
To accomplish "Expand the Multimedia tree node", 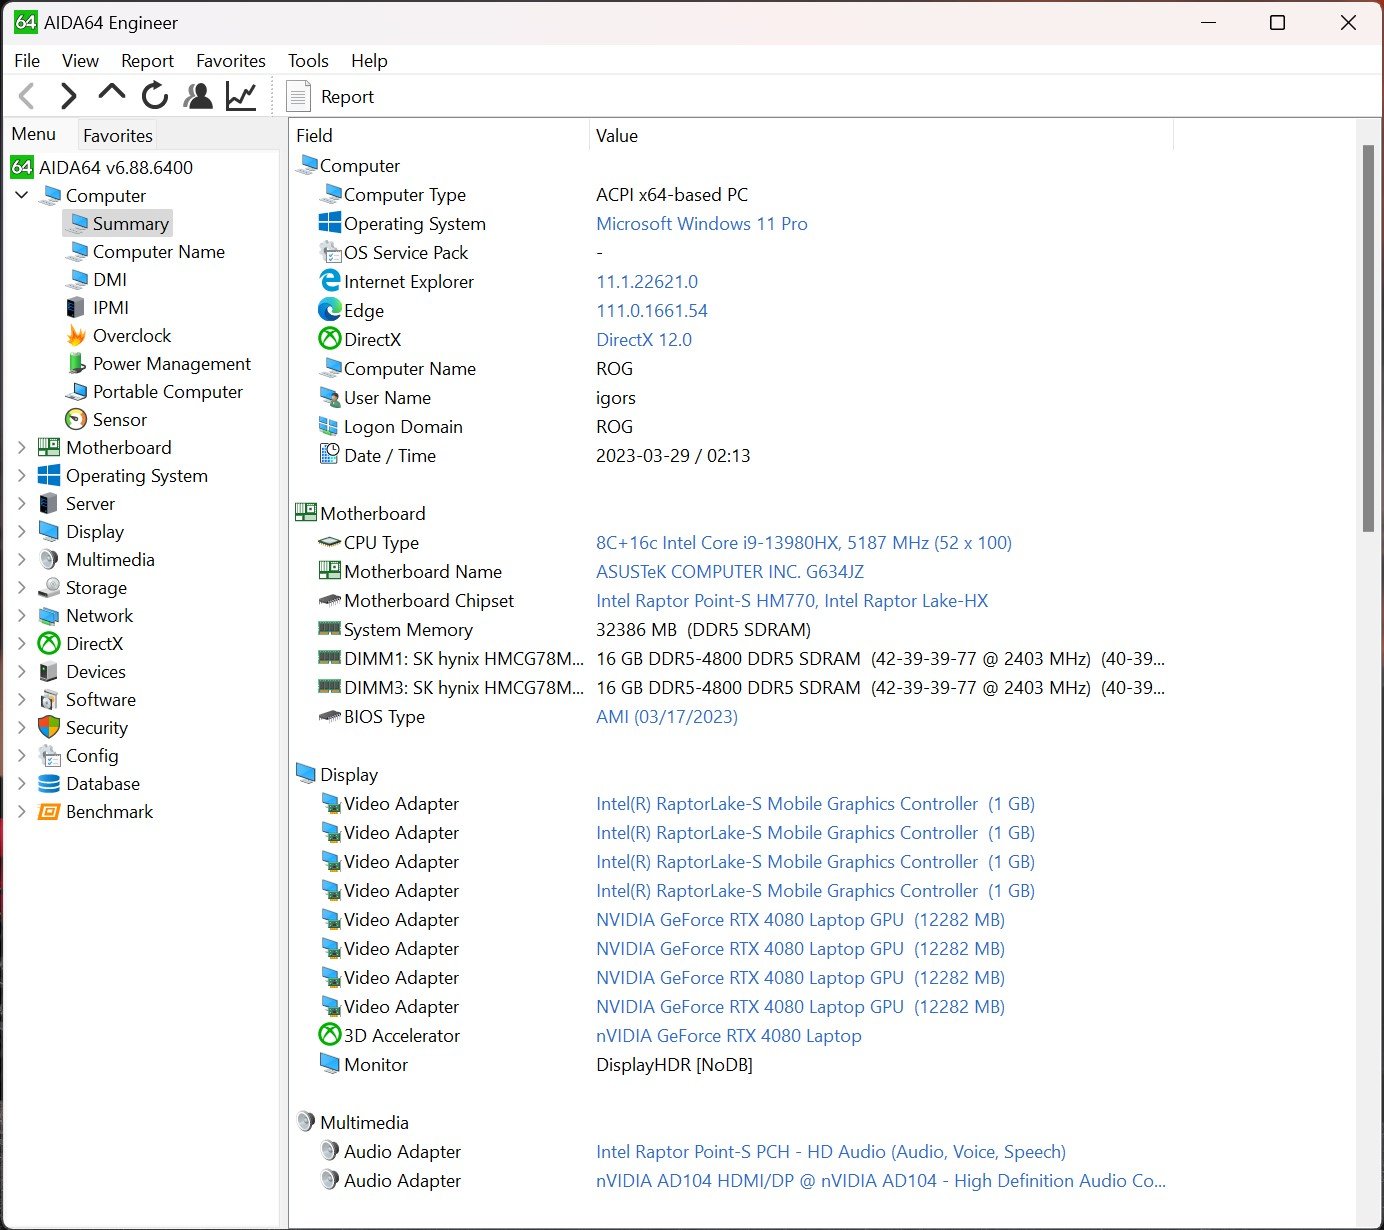I will coord(22,559).
